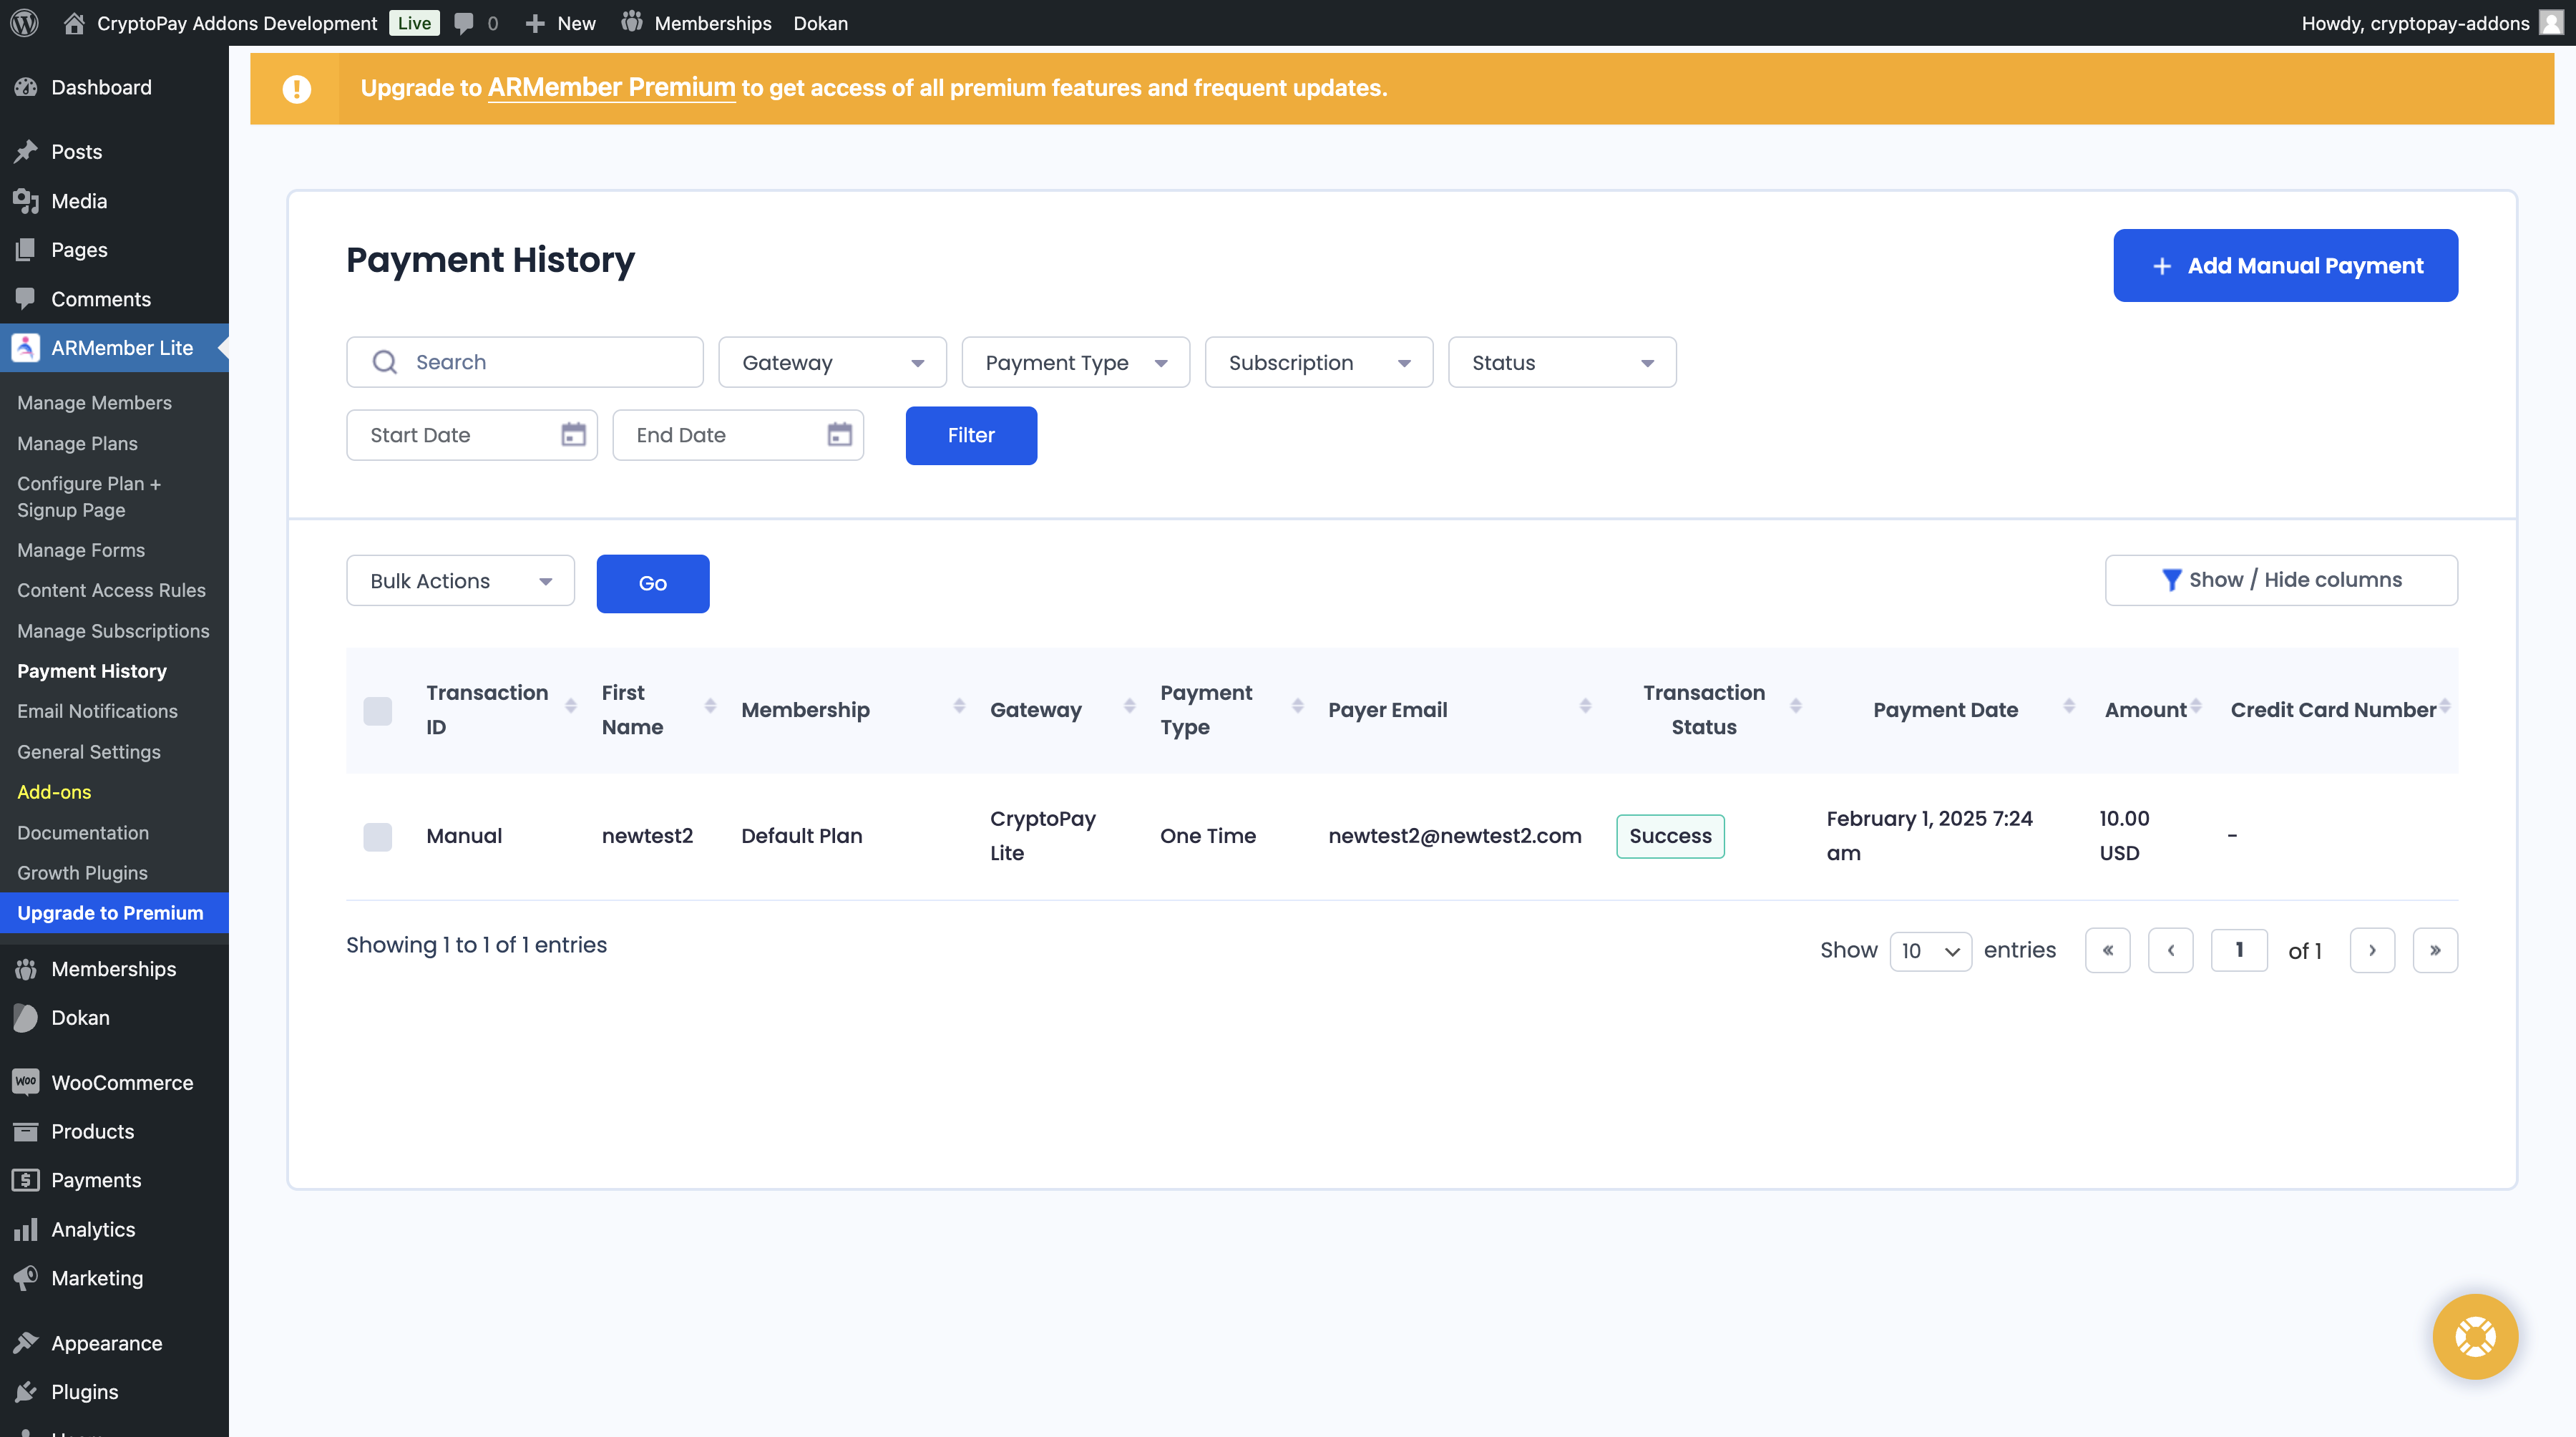Select the ARMember Lite plugin icon
Image resolution: width=2576 pixels, height=1437 pixels.
(x=24, y=347)
